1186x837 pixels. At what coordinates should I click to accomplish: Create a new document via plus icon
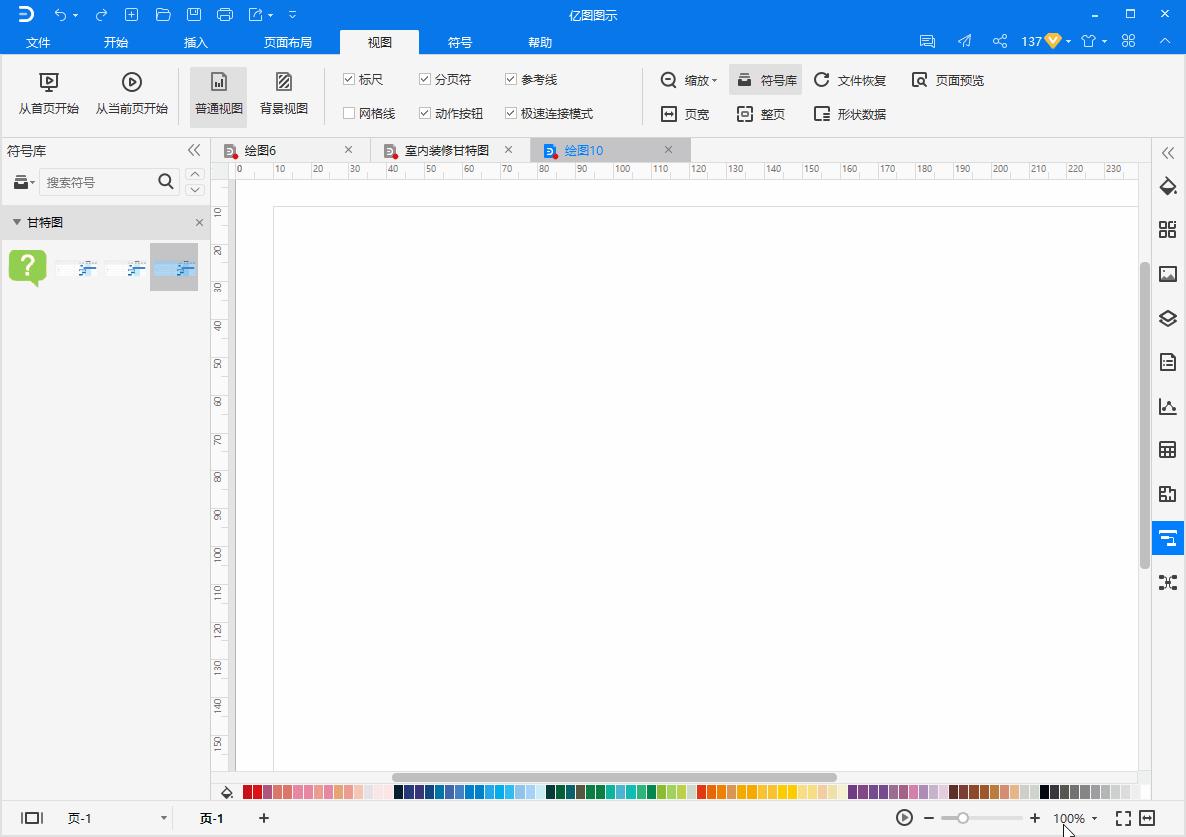(132, 15)
